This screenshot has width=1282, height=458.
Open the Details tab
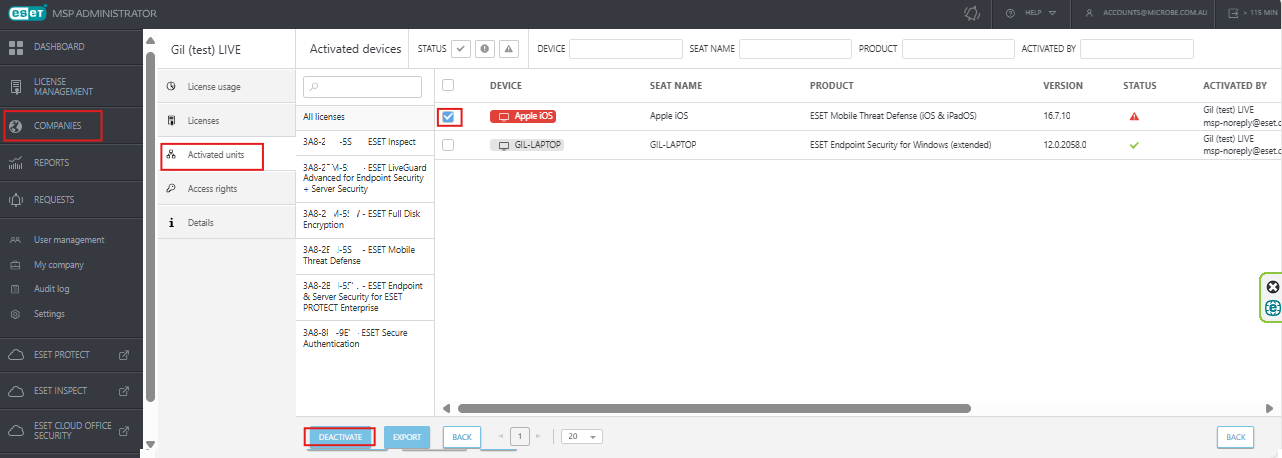click(x=226, y=223)
